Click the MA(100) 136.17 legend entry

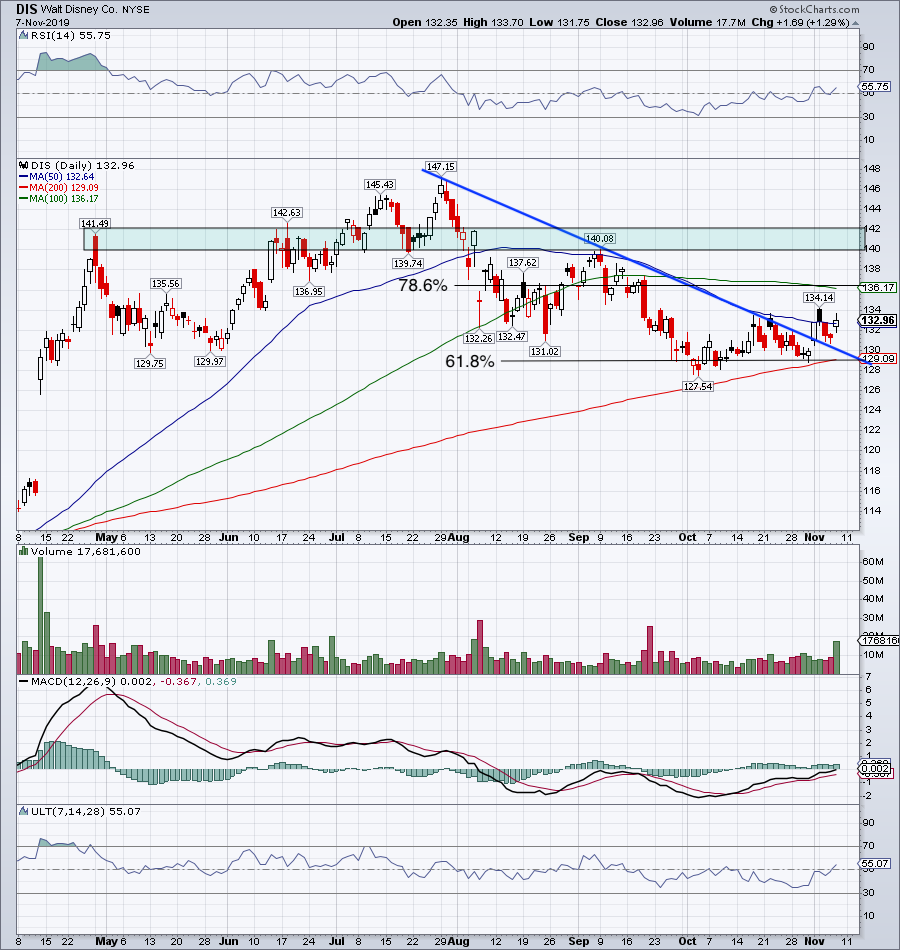pyautogui.click(x=58, y=199)
